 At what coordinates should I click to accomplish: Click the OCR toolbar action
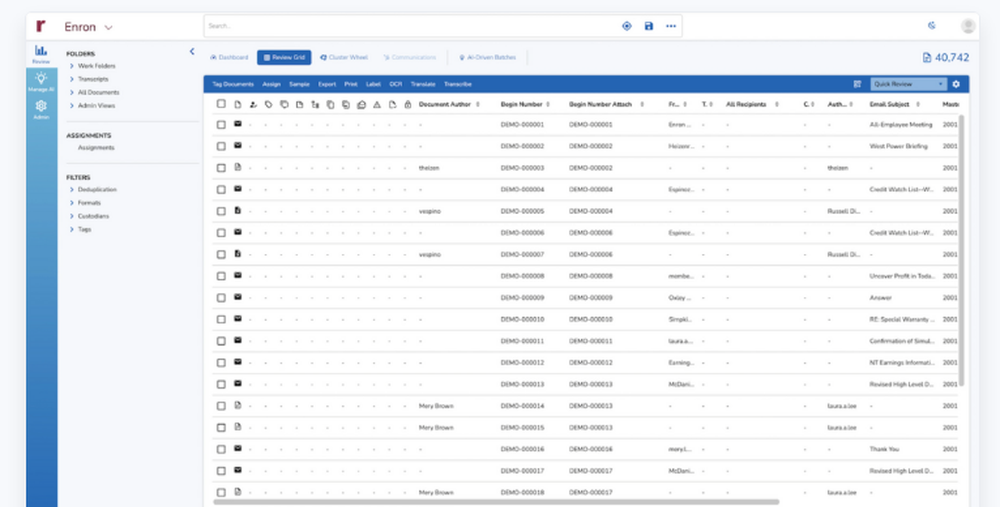click(x=395, y=84)
